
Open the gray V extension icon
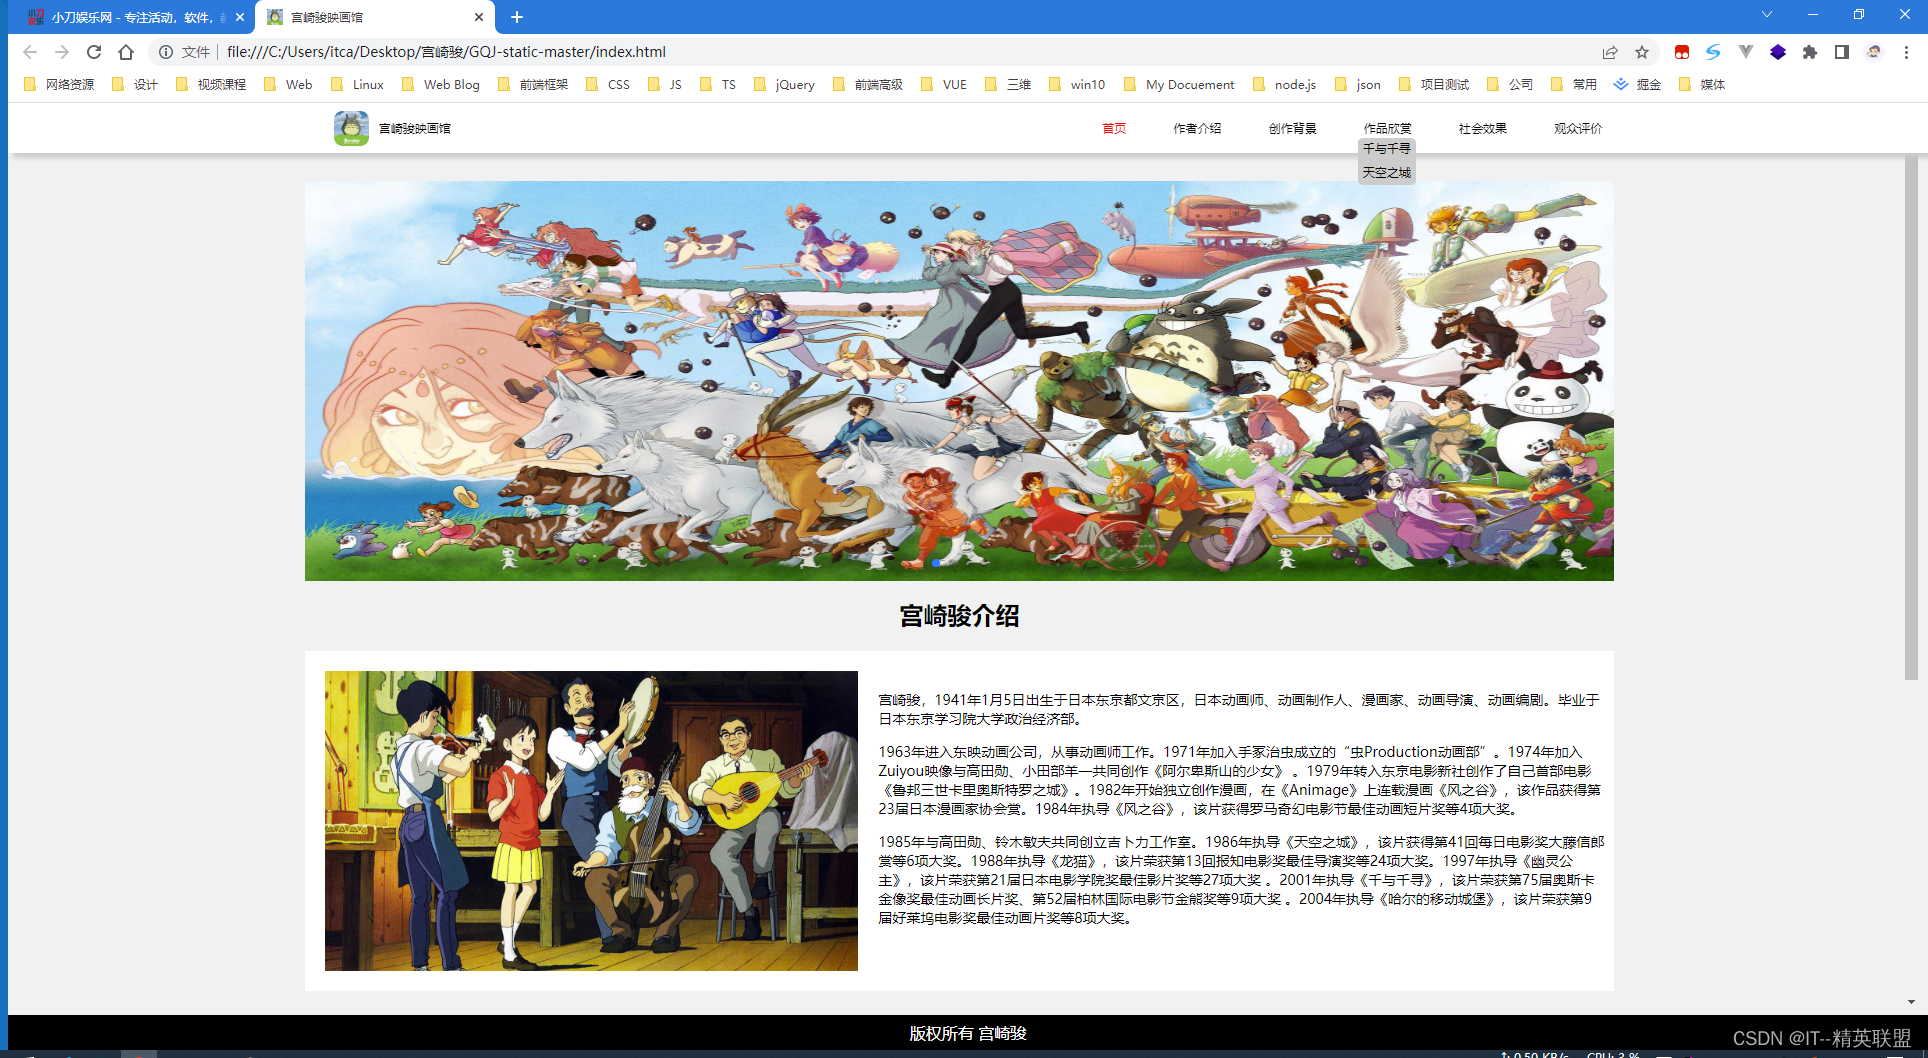coord(1746,52)
